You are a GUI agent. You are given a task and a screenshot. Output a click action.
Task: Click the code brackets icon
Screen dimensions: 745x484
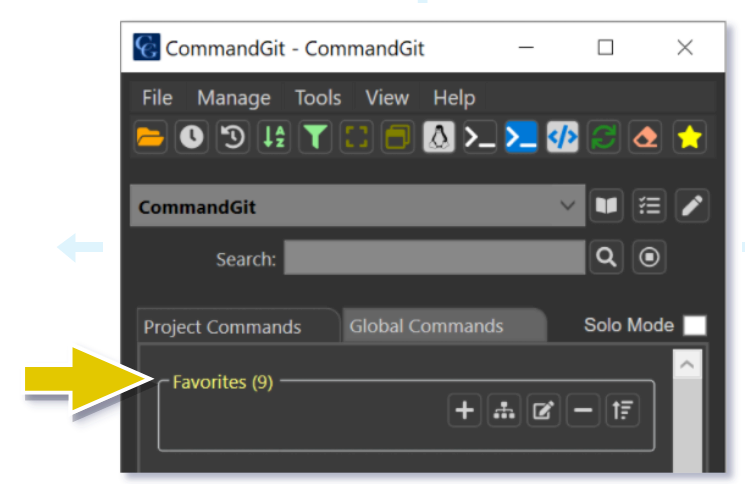pos(562,138)
